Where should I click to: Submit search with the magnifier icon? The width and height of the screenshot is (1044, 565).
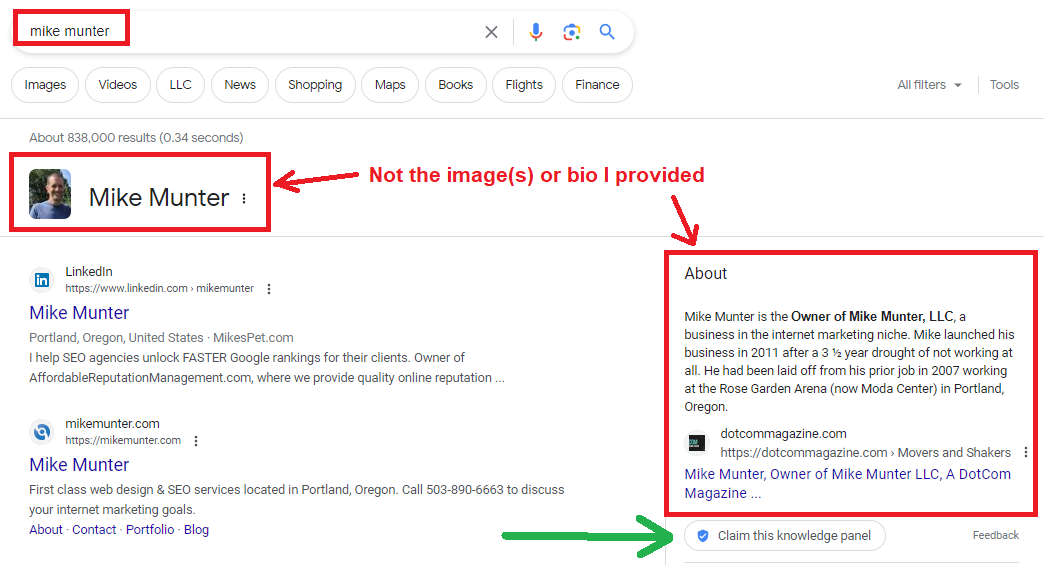coord(607,31)
